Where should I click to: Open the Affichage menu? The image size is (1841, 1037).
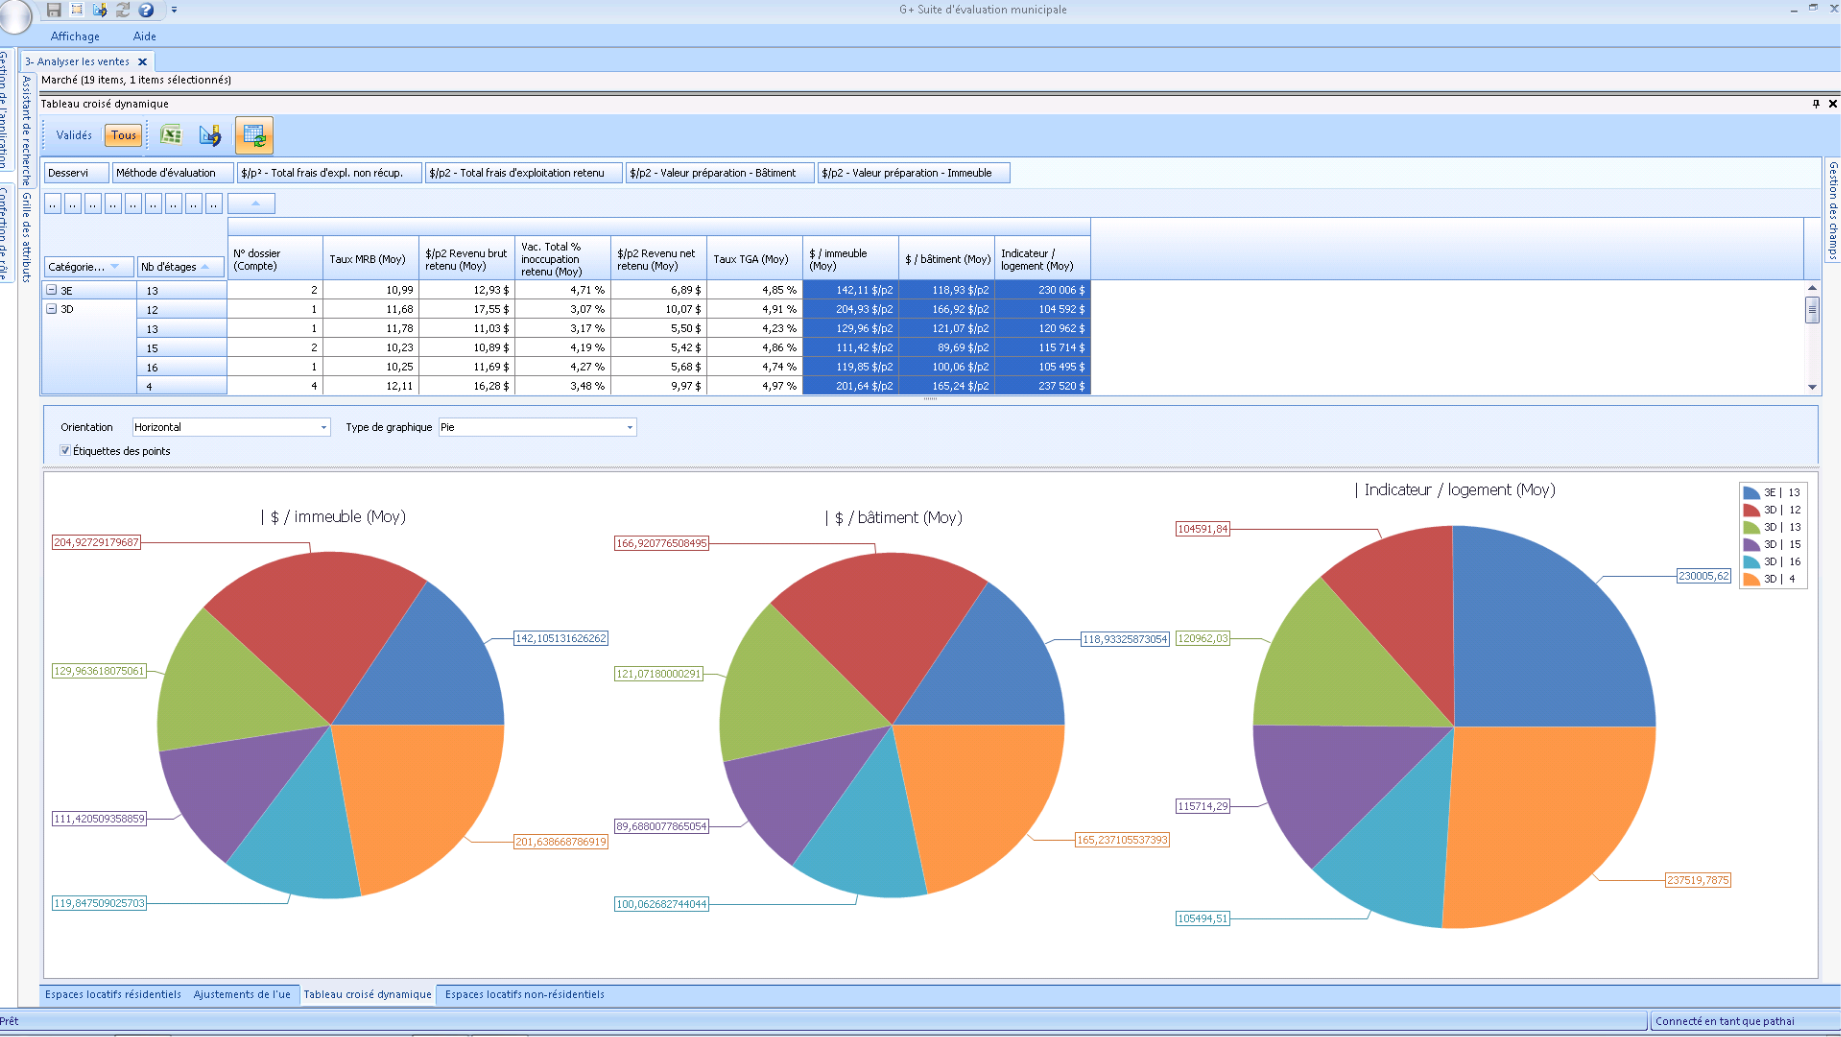pyautogui.click(x=75, y=37)
